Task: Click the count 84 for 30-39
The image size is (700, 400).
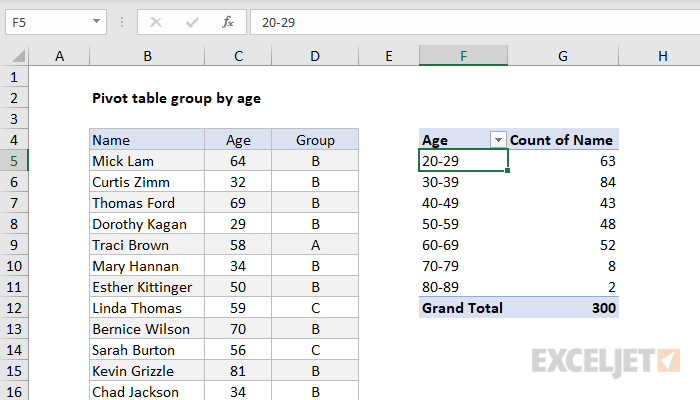Action: tap(563, 182)
